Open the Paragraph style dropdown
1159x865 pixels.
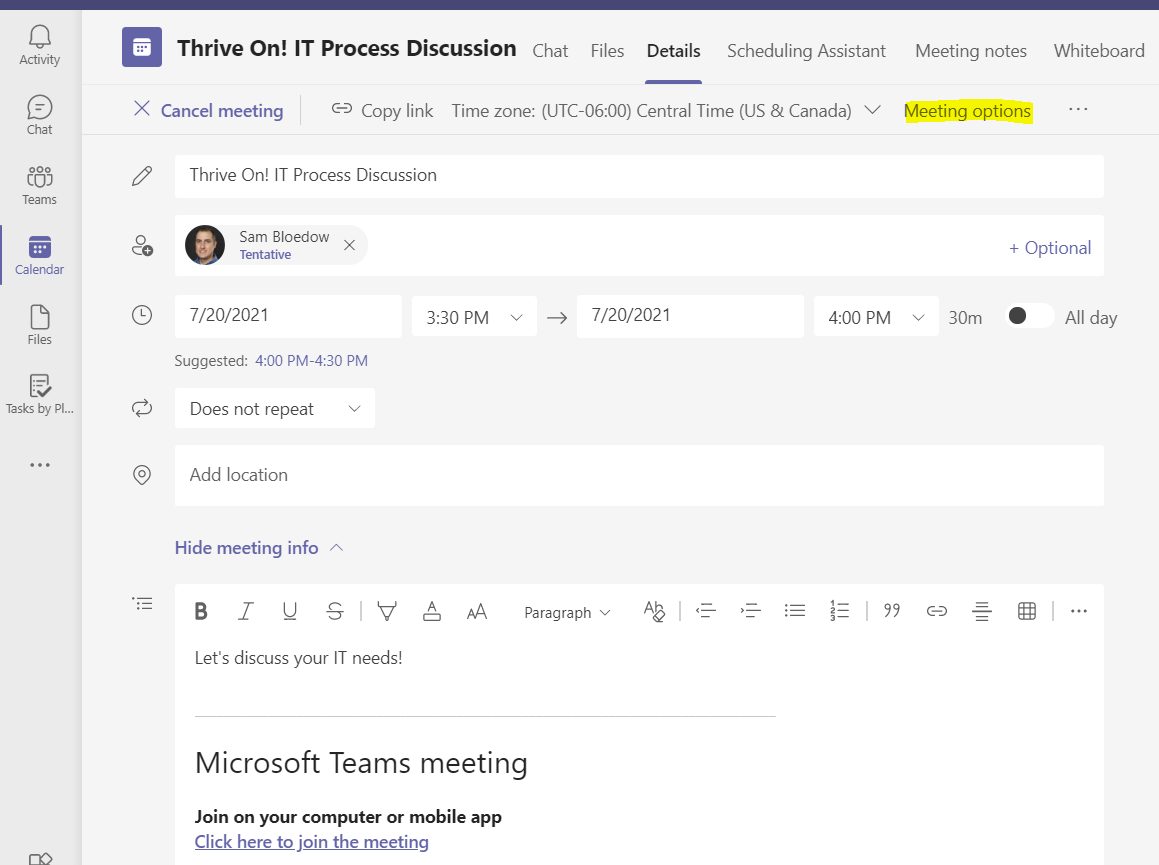tap(567, 612)
